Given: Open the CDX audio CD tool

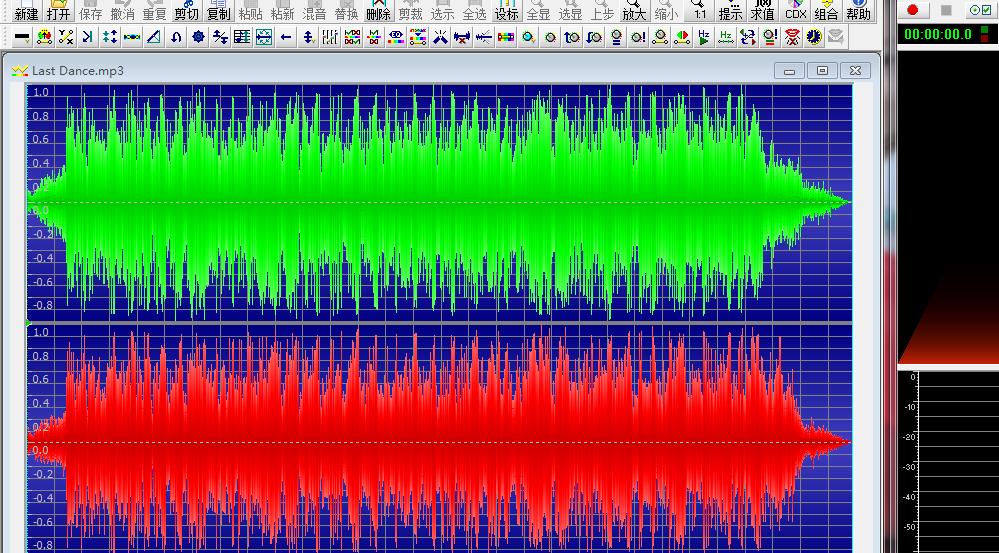Looking at the screenshot, I should (795, 12).
